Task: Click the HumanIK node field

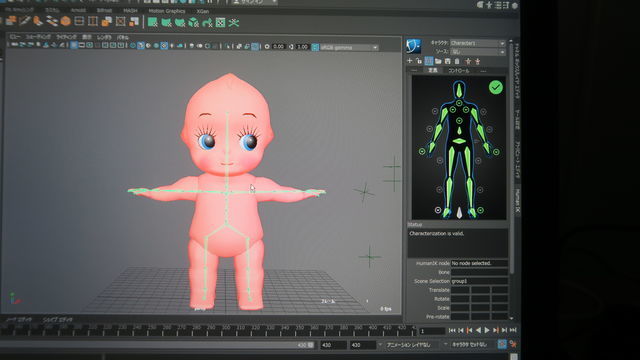Action: 479,263
